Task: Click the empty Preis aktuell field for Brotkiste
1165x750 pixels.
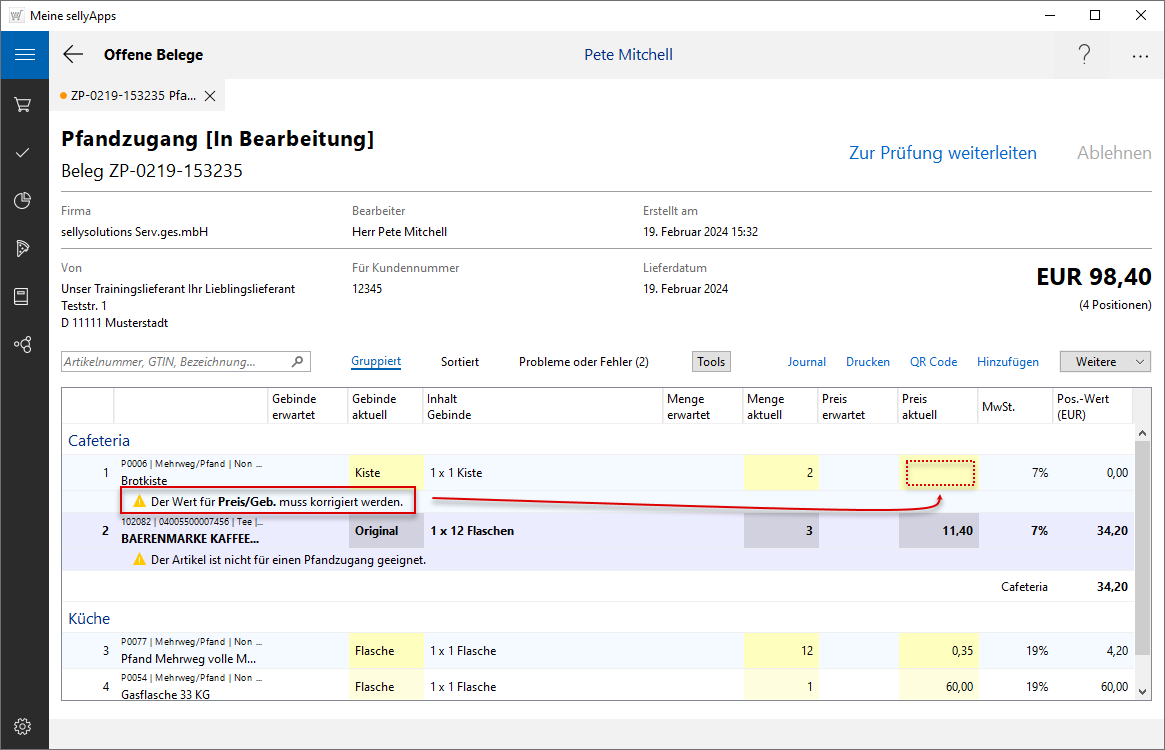Action: coord(939,473)
